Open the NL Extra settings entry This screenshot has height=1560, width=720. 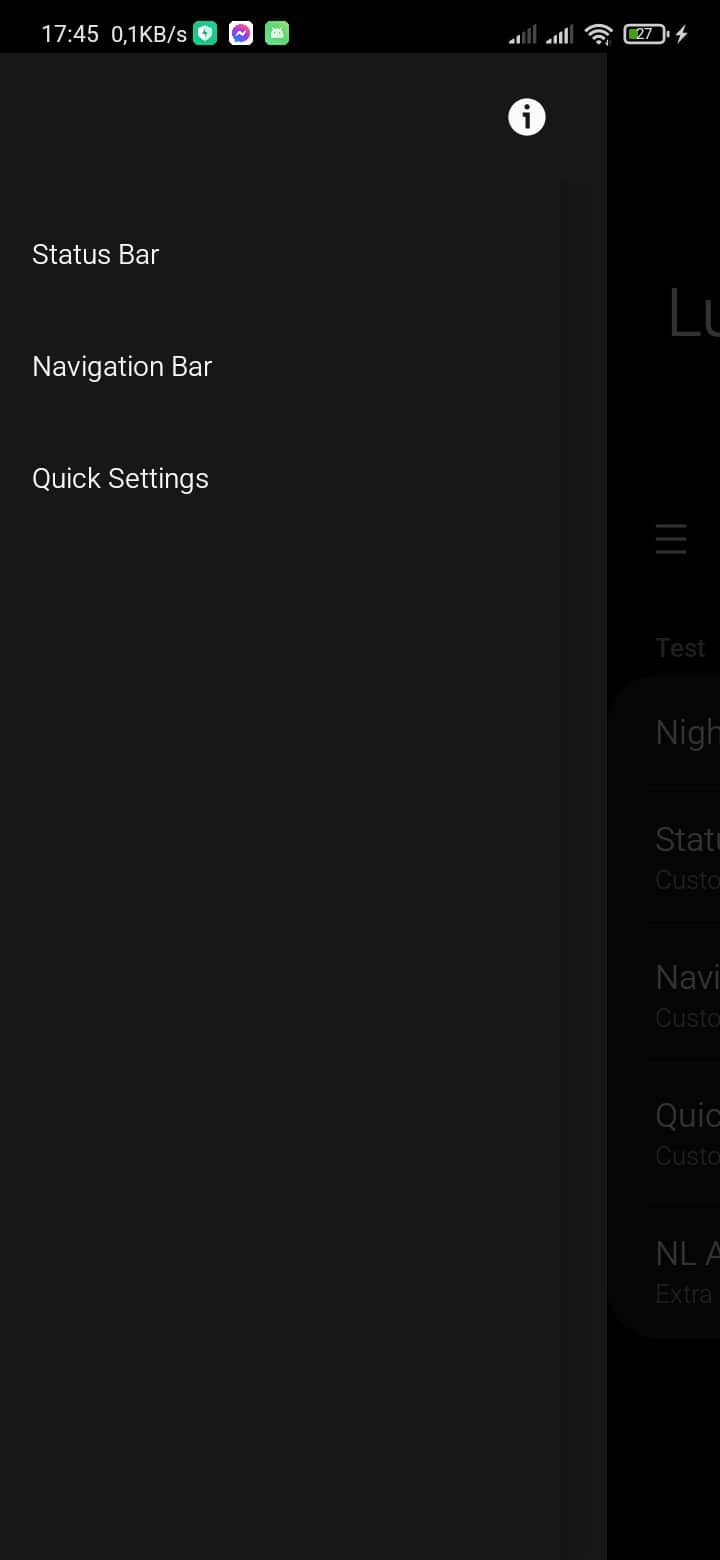click(x=686, y=1270)
